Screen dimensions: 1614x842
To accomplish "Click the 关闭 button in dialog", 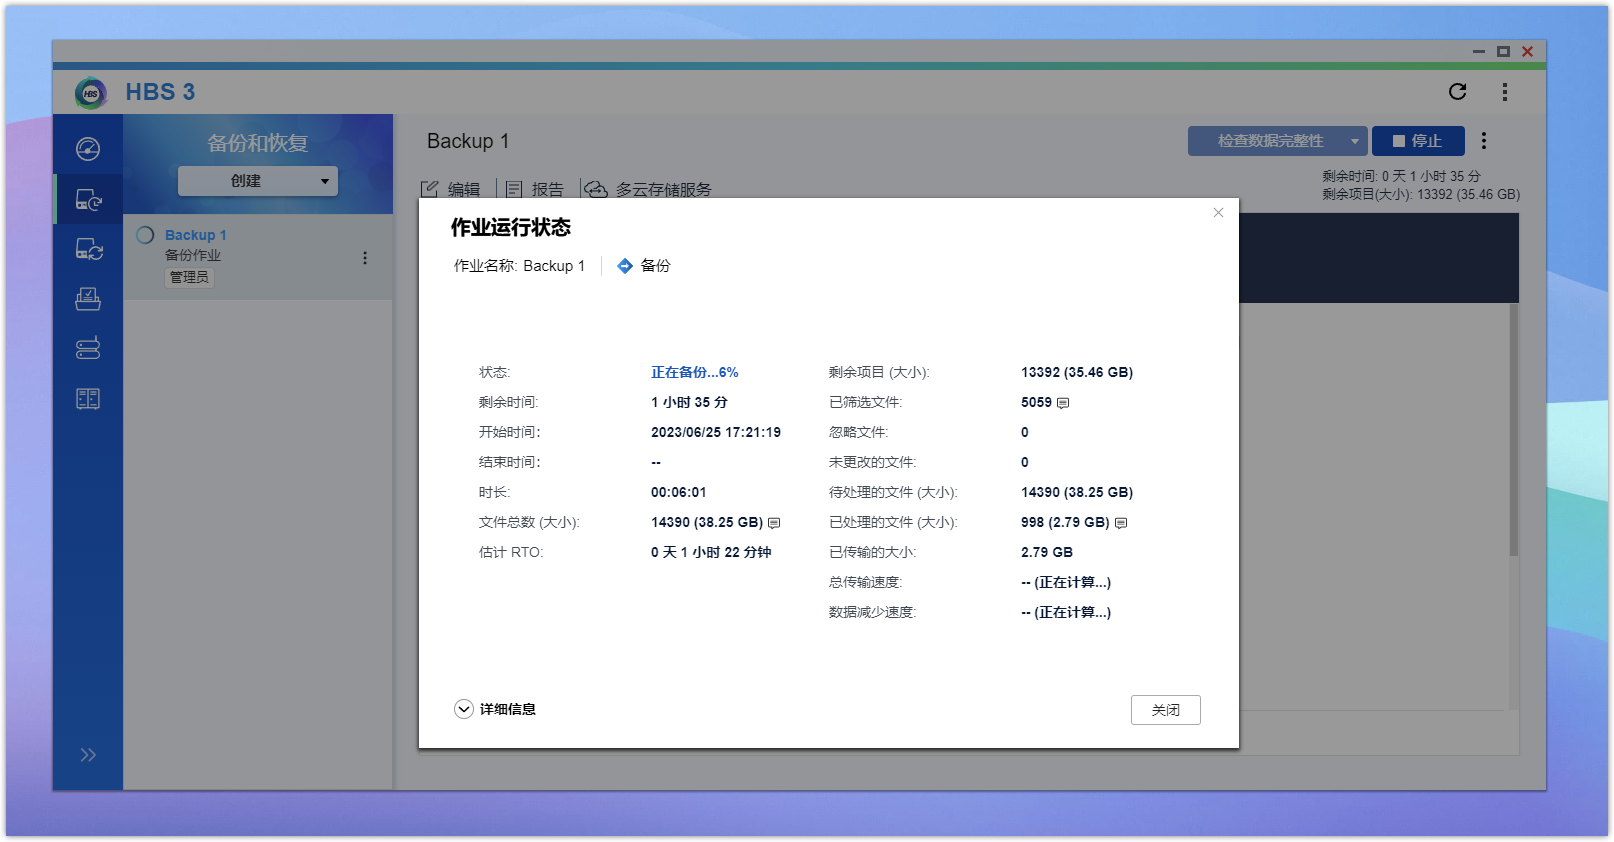I will 1165,710.
